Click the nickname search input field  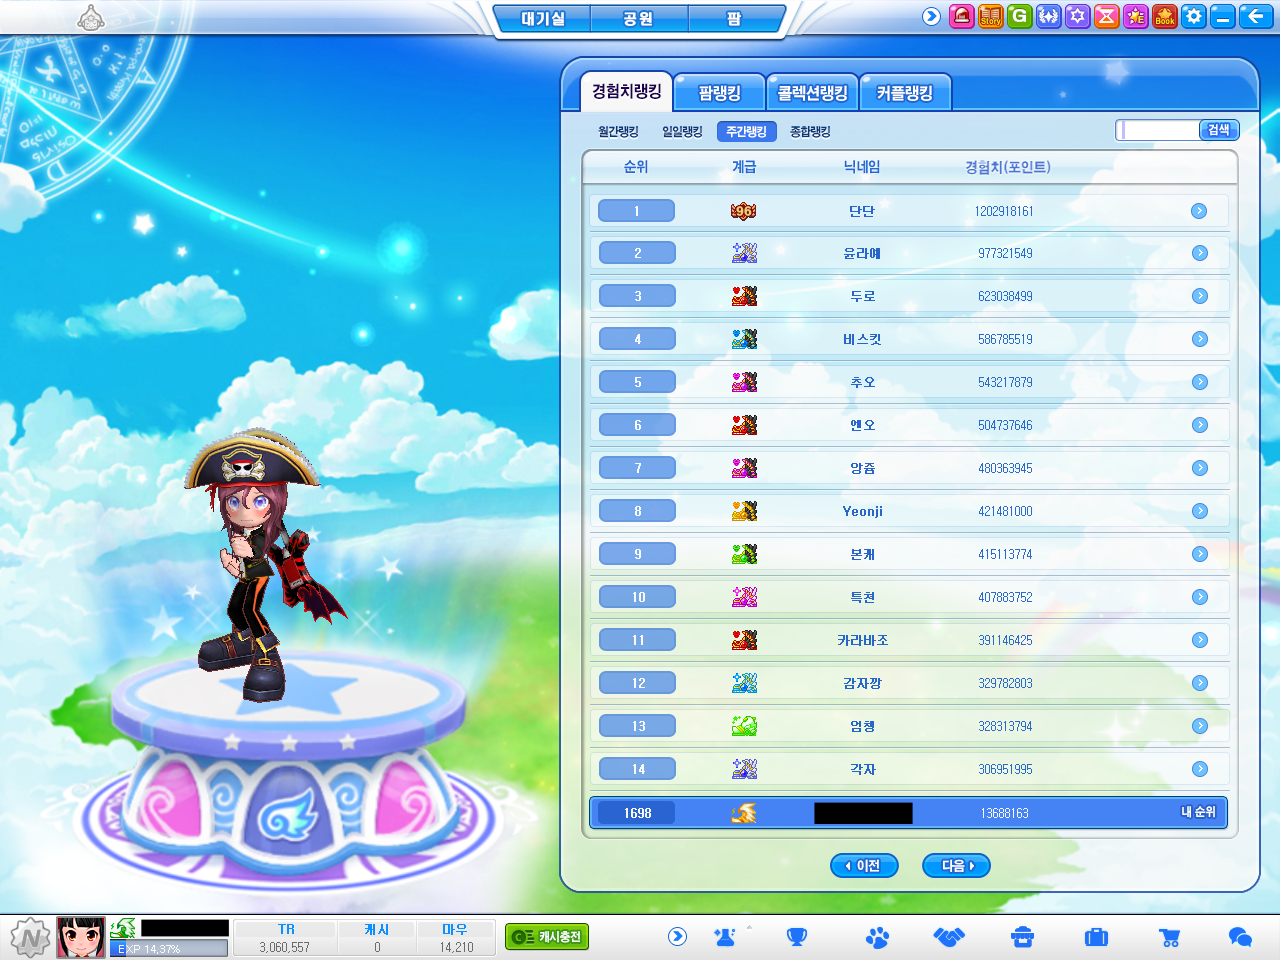pyautogui.click(x=1158, y=130)
